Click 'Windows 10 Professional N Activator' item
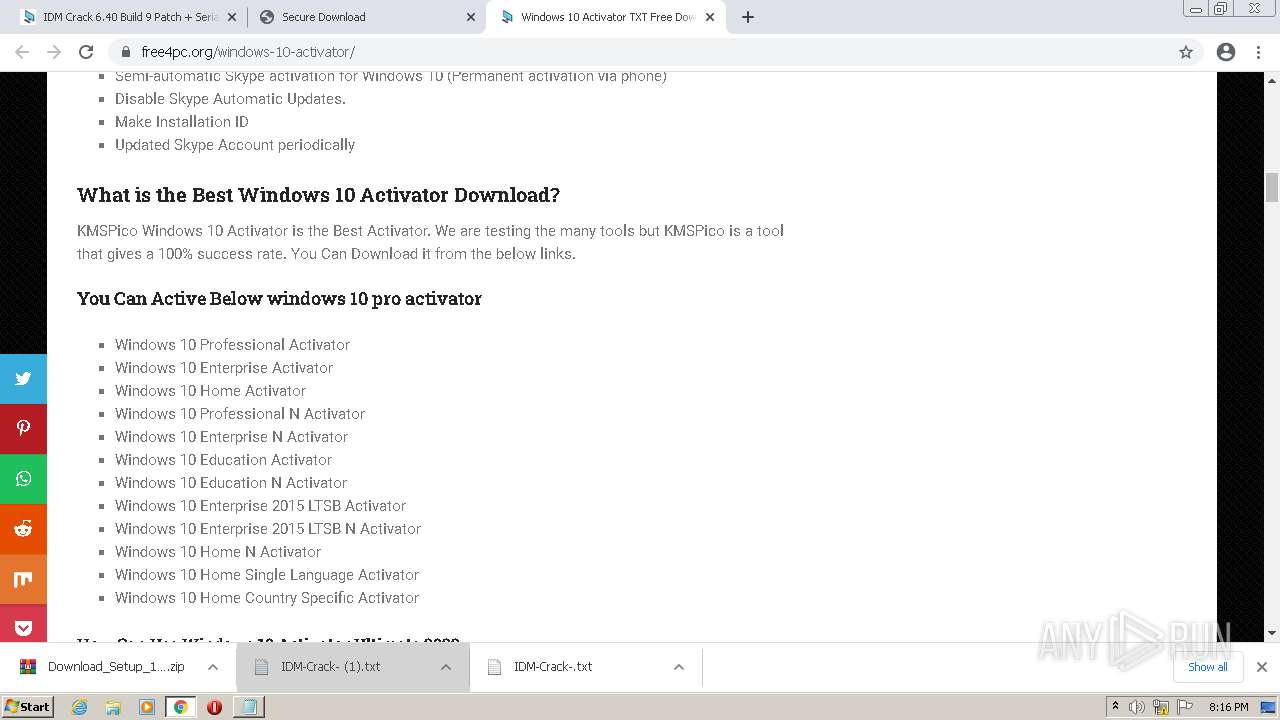This screenshot has width=1280, height=720. (240, 414)
